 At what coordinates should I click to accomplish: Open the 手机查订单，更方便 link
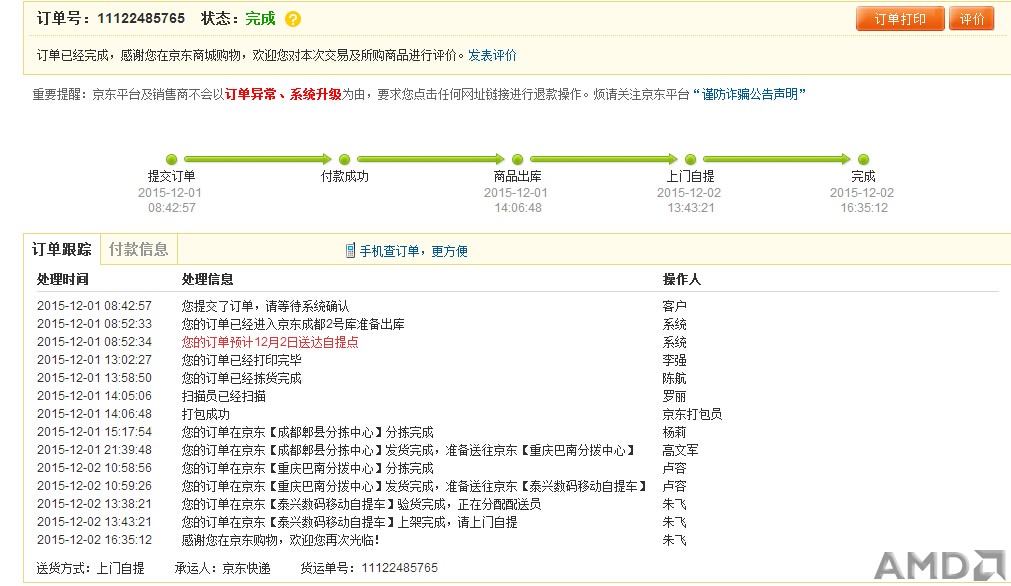tap(413, 251)
